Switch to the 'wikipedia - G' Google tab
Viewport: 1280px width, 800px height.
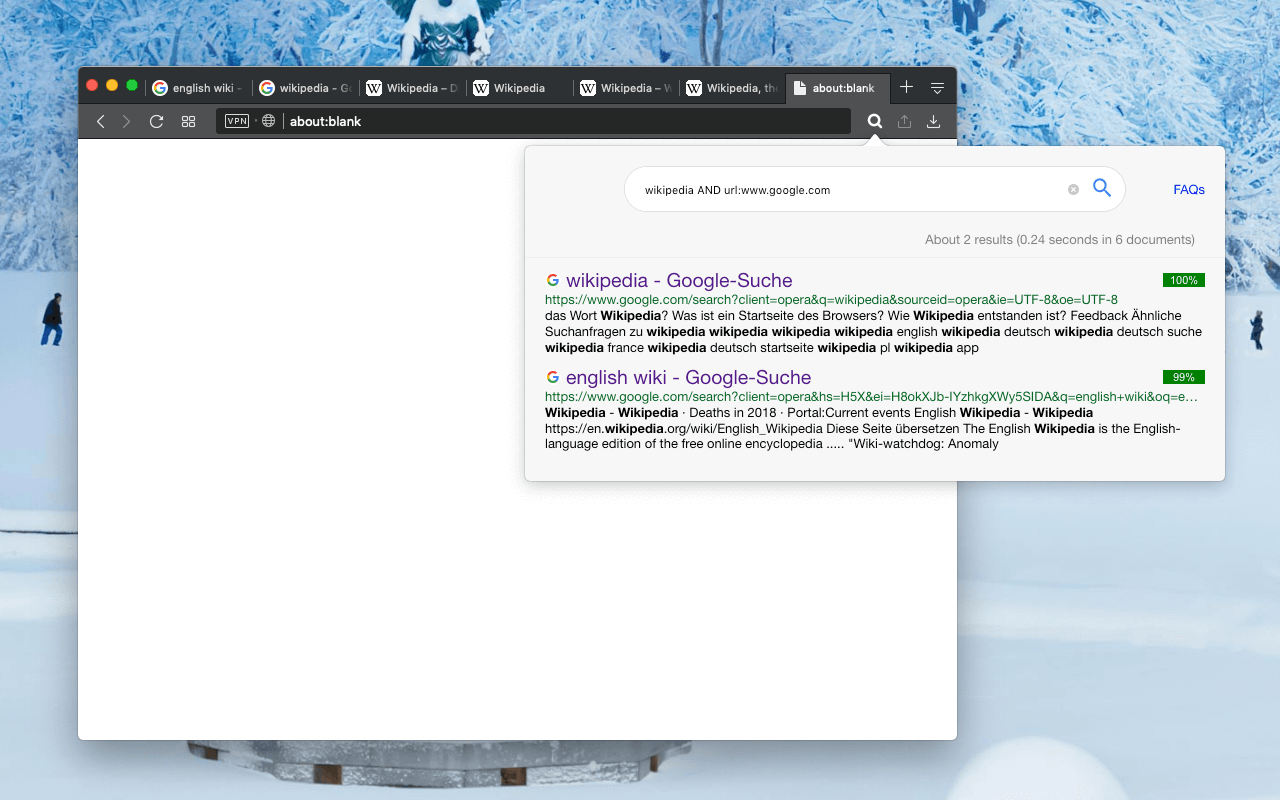coord(304,88)
